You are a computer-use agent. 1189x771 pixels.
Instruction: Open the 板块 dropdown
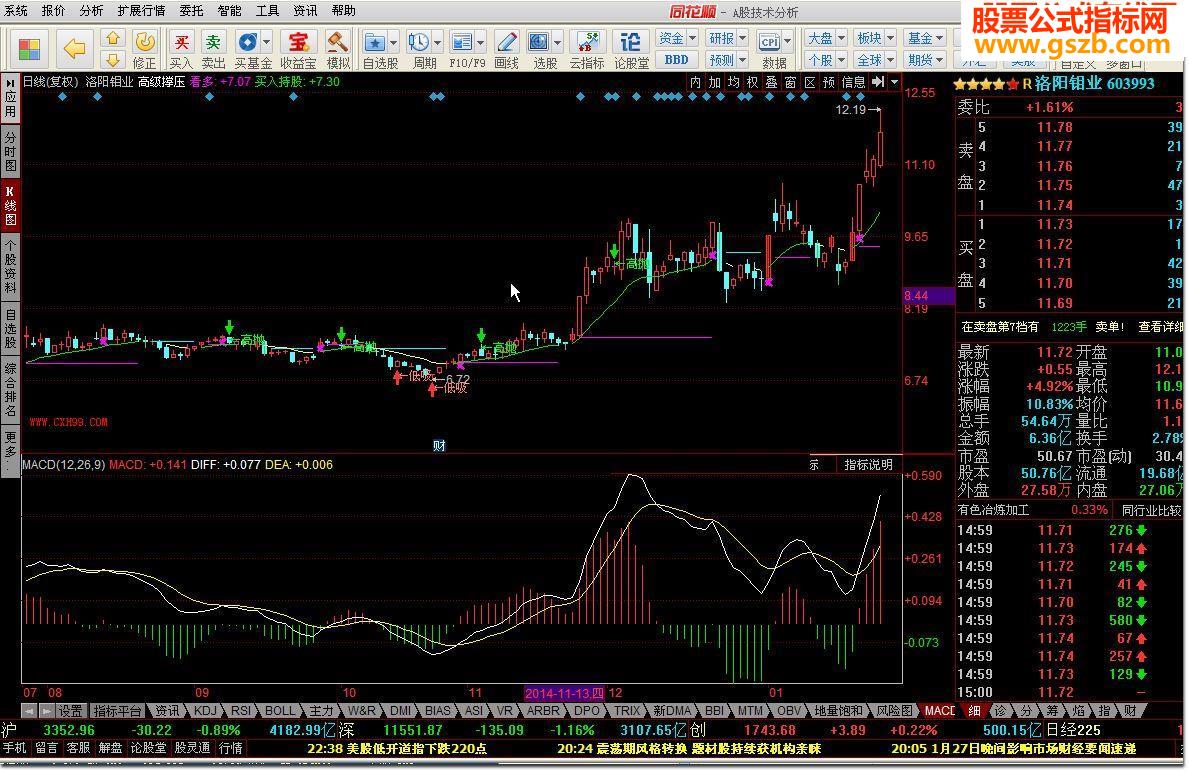(x=875, y=38)
